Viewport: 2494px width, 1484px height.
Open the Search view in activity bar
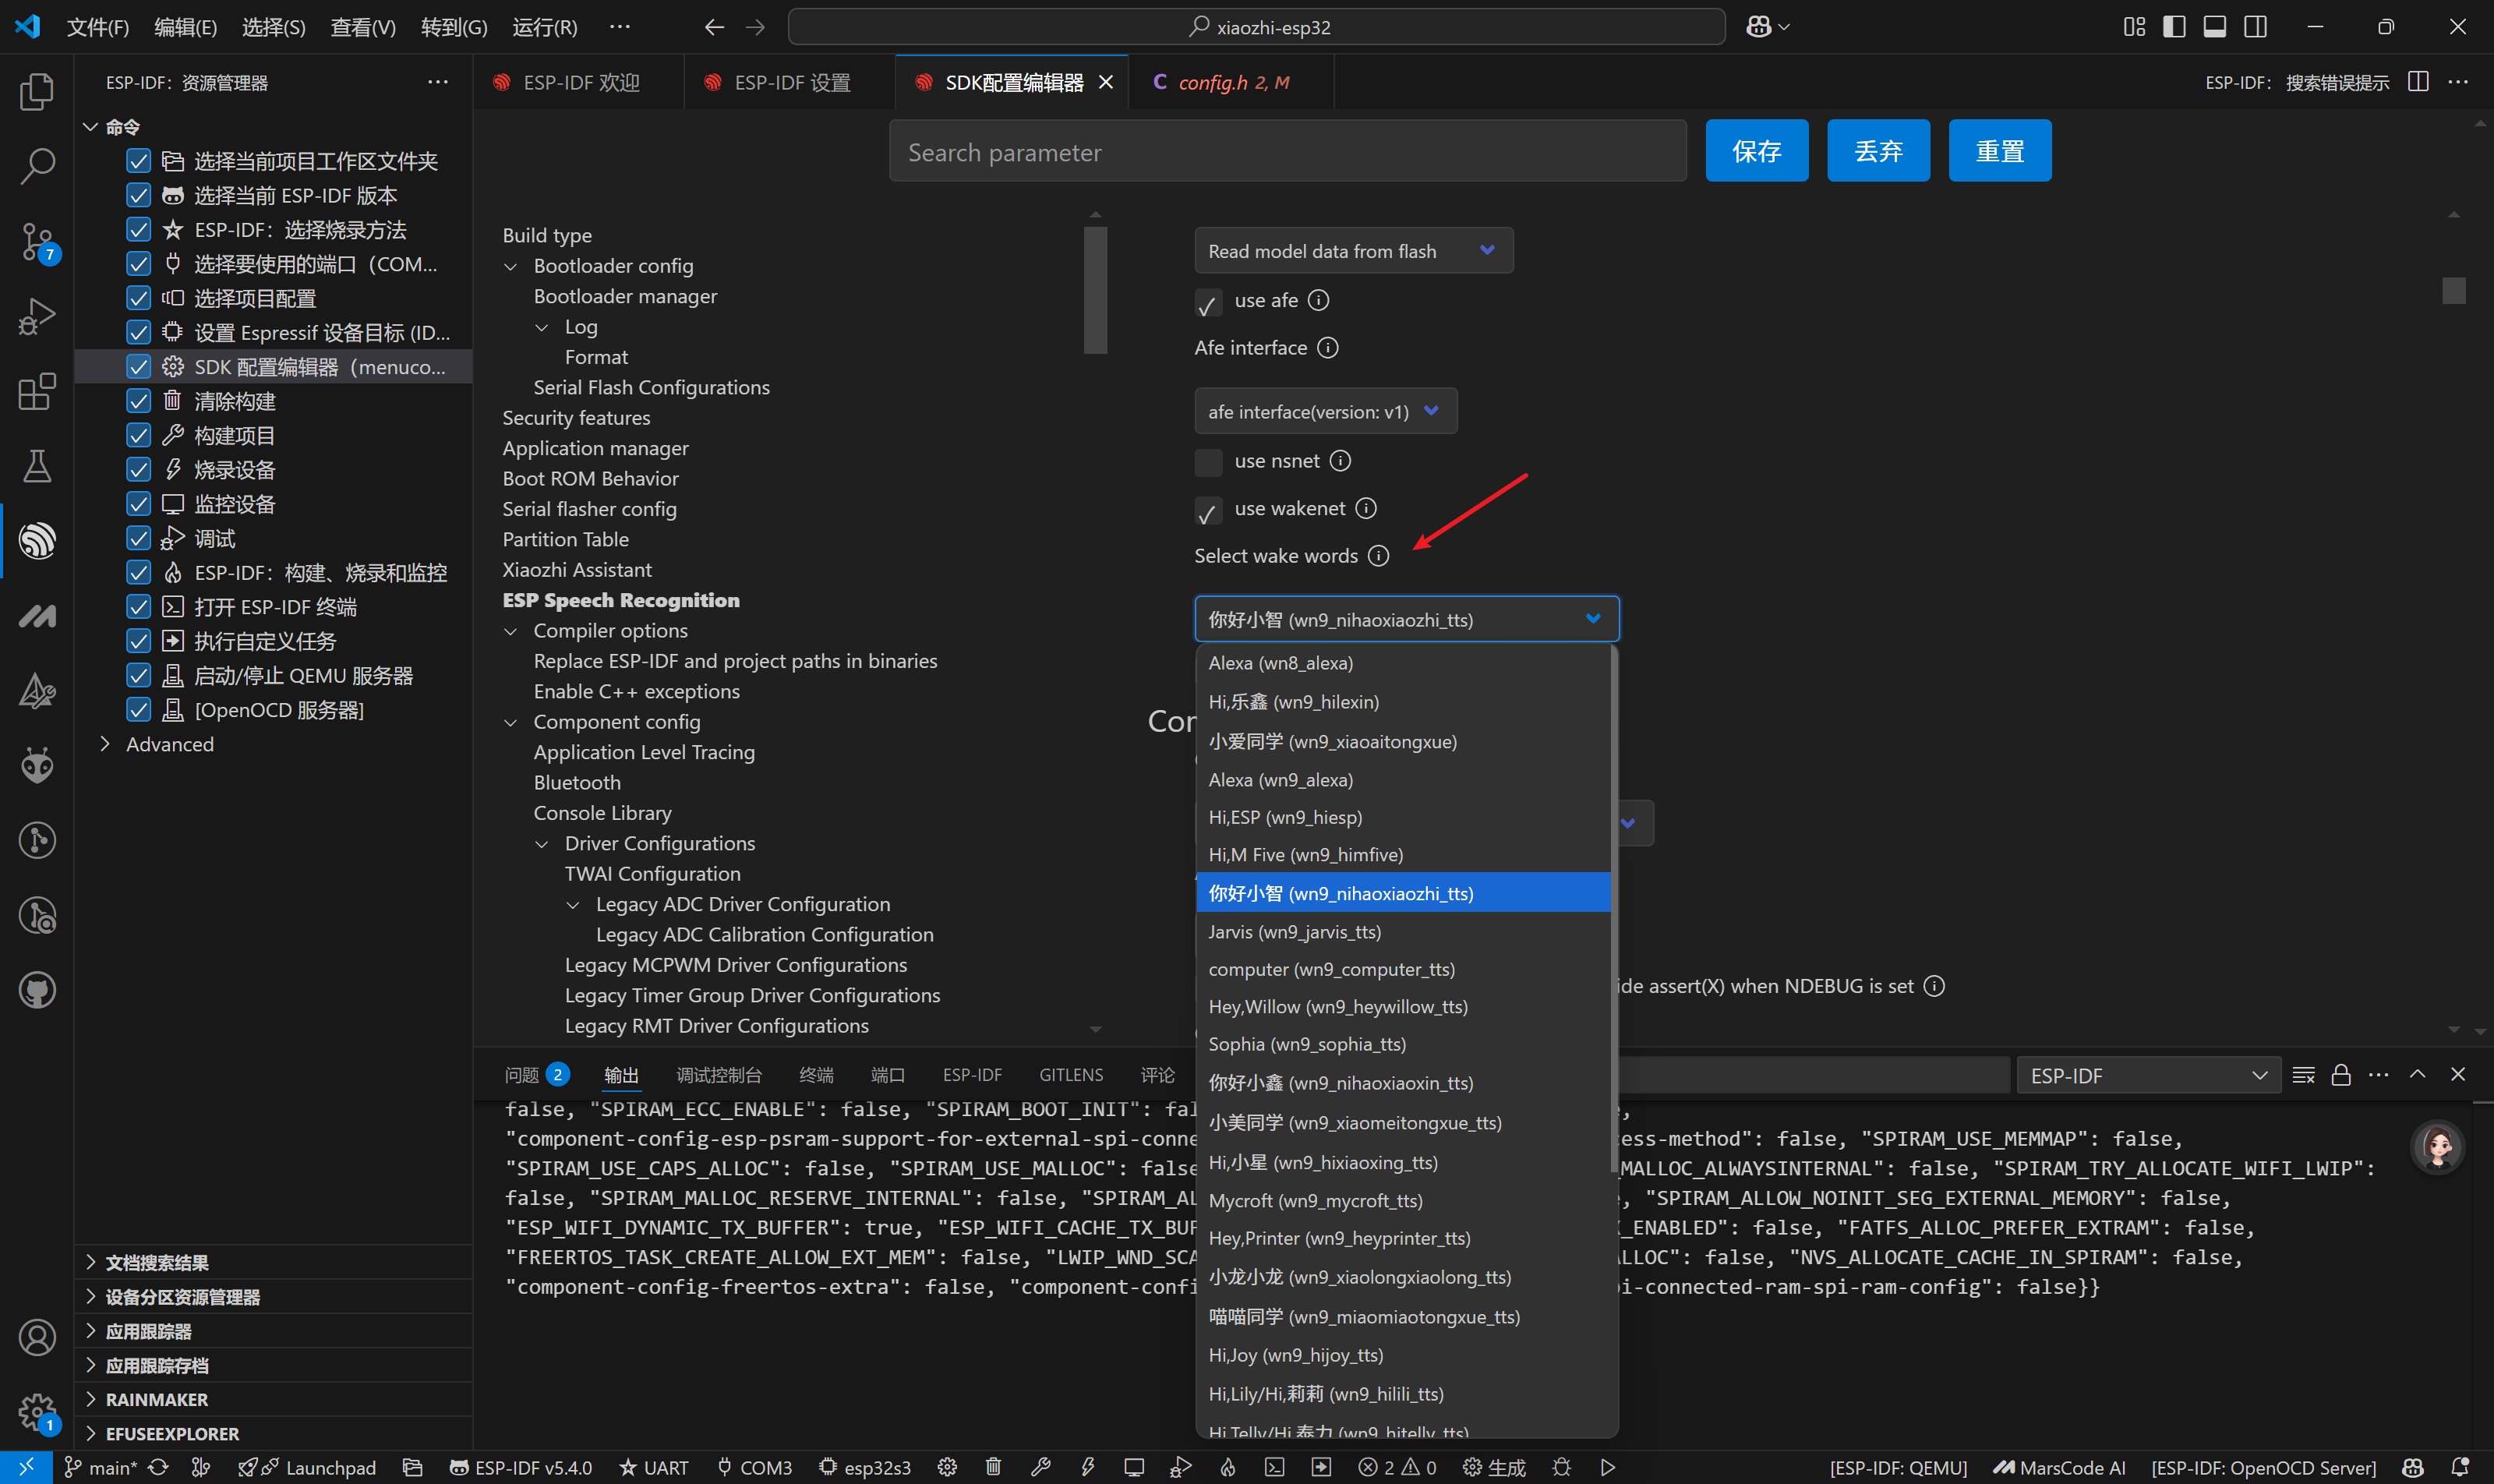pos(37,166)
